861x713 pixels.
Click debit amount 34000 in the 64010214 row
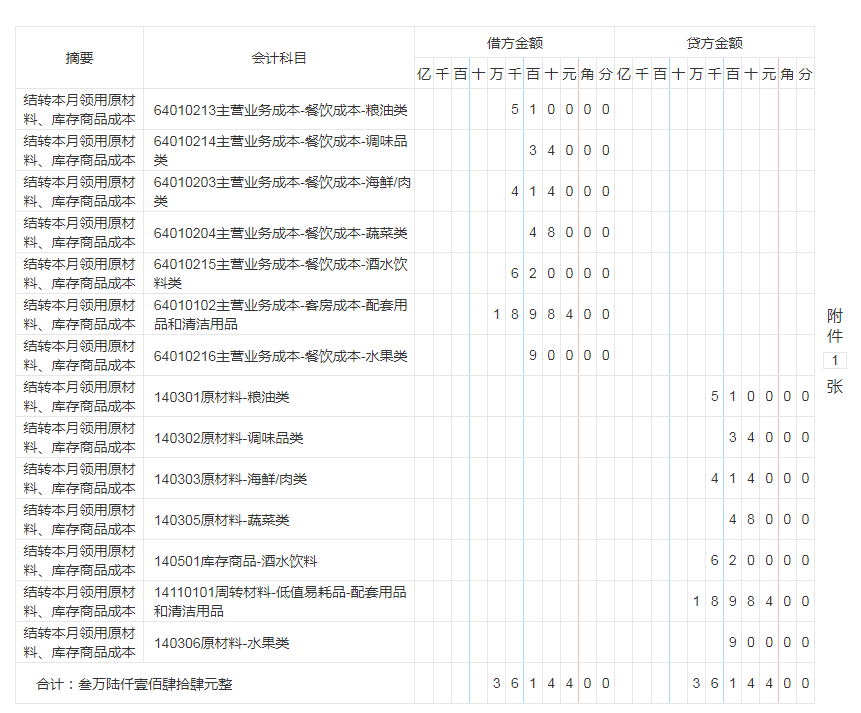click(x=569, y=151)
